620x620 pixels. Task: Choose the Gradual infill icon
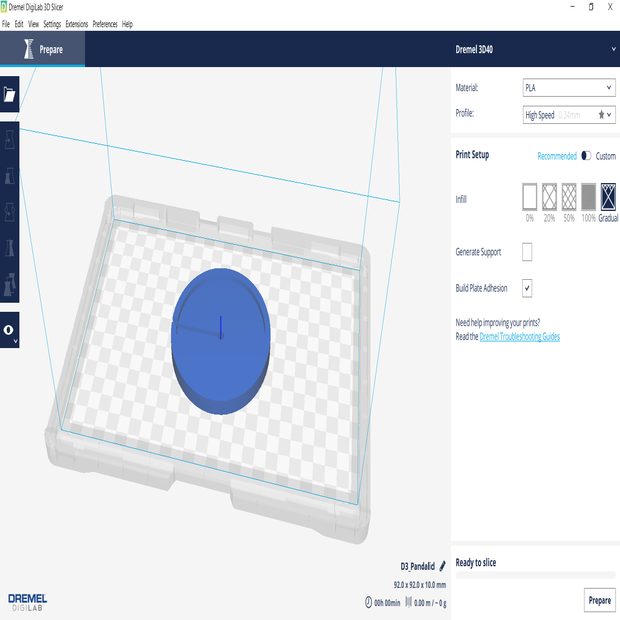(x=608, y=196)
